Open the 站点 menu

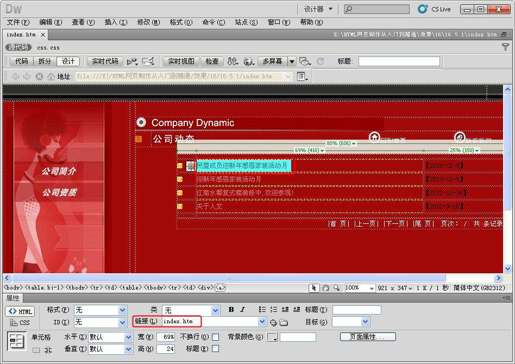[246, 22]
